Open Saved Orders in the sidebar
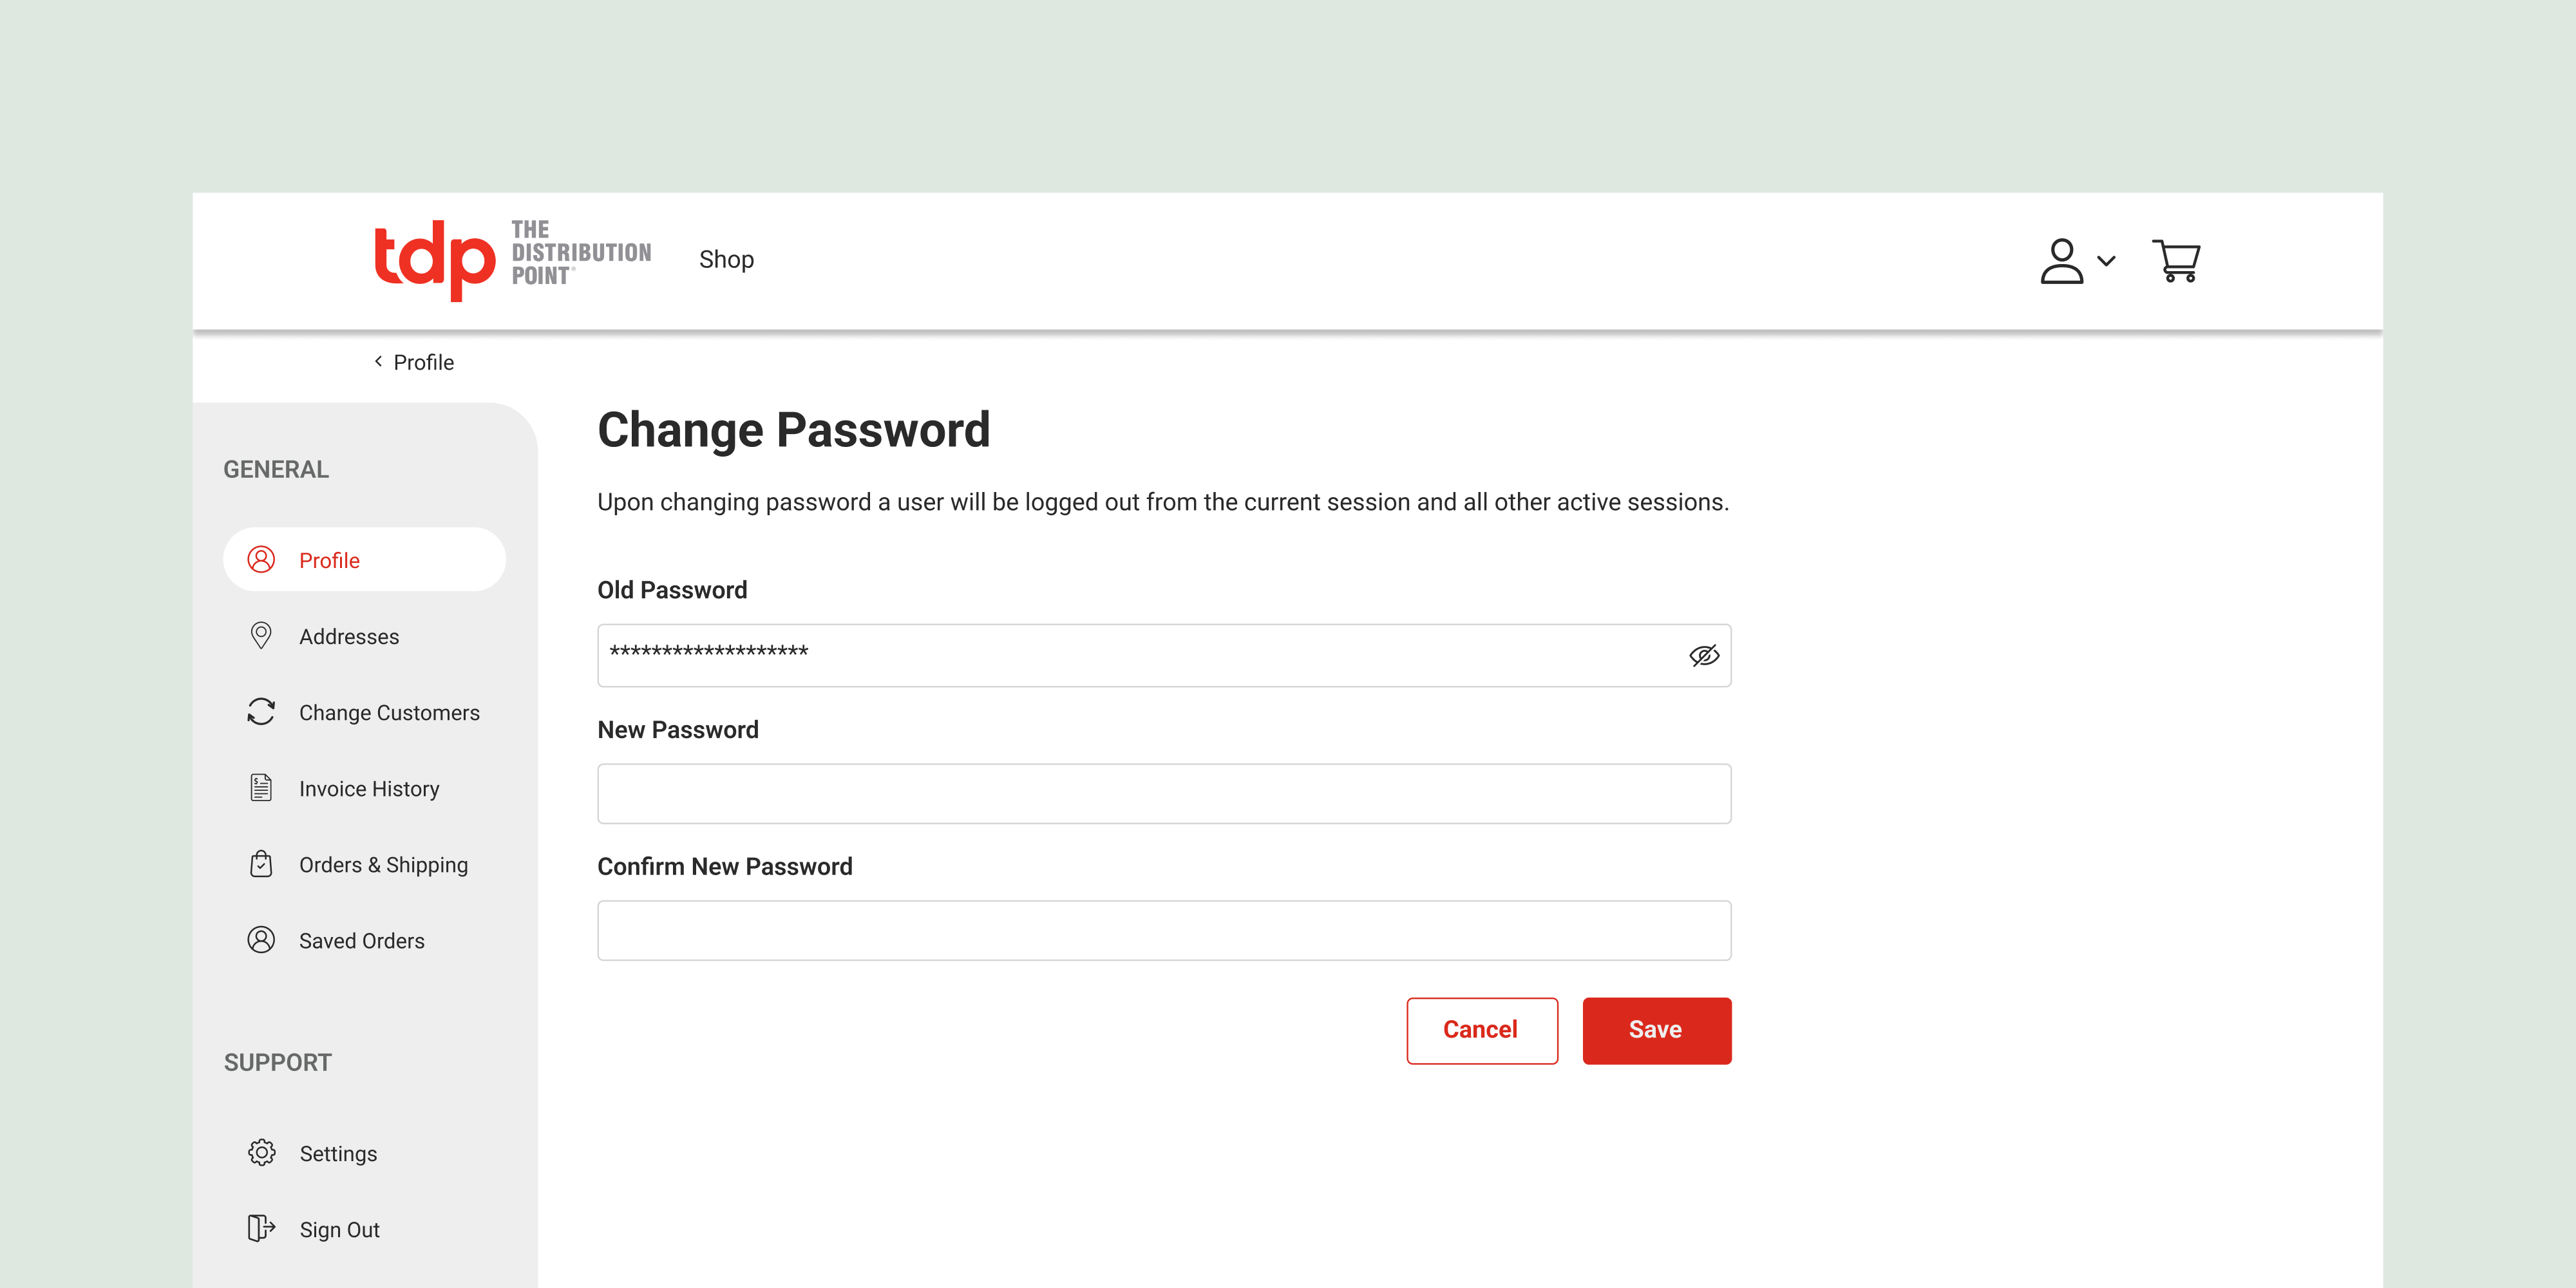This screenshot has height=1288, width=2576. point(361,941)
